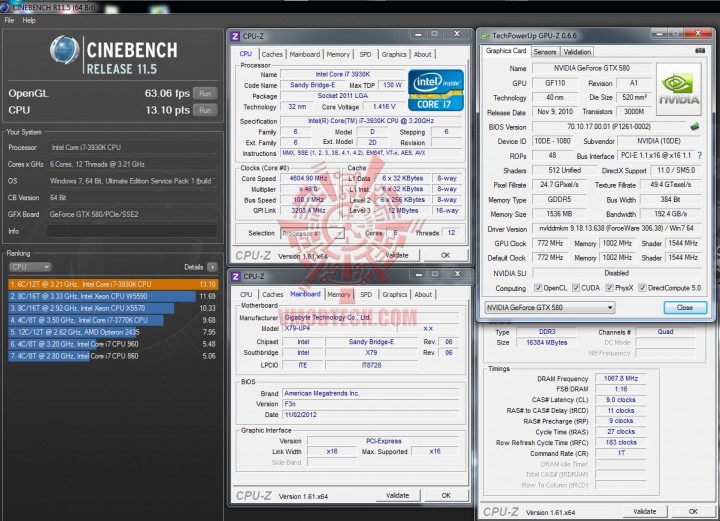Open the File menu in Cinebench
720x521 pixels.
pyautogui.click(x=9, y=20)
